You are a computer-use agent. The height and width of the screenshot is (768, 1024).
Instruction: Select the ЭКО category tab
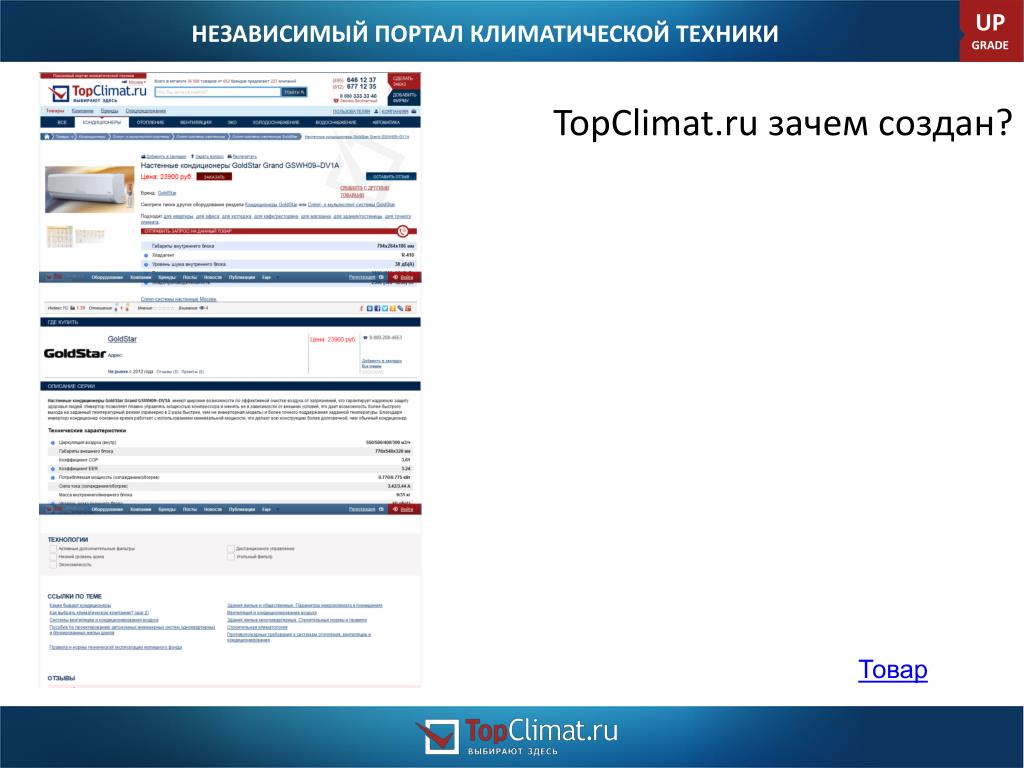tap(232, 122)
